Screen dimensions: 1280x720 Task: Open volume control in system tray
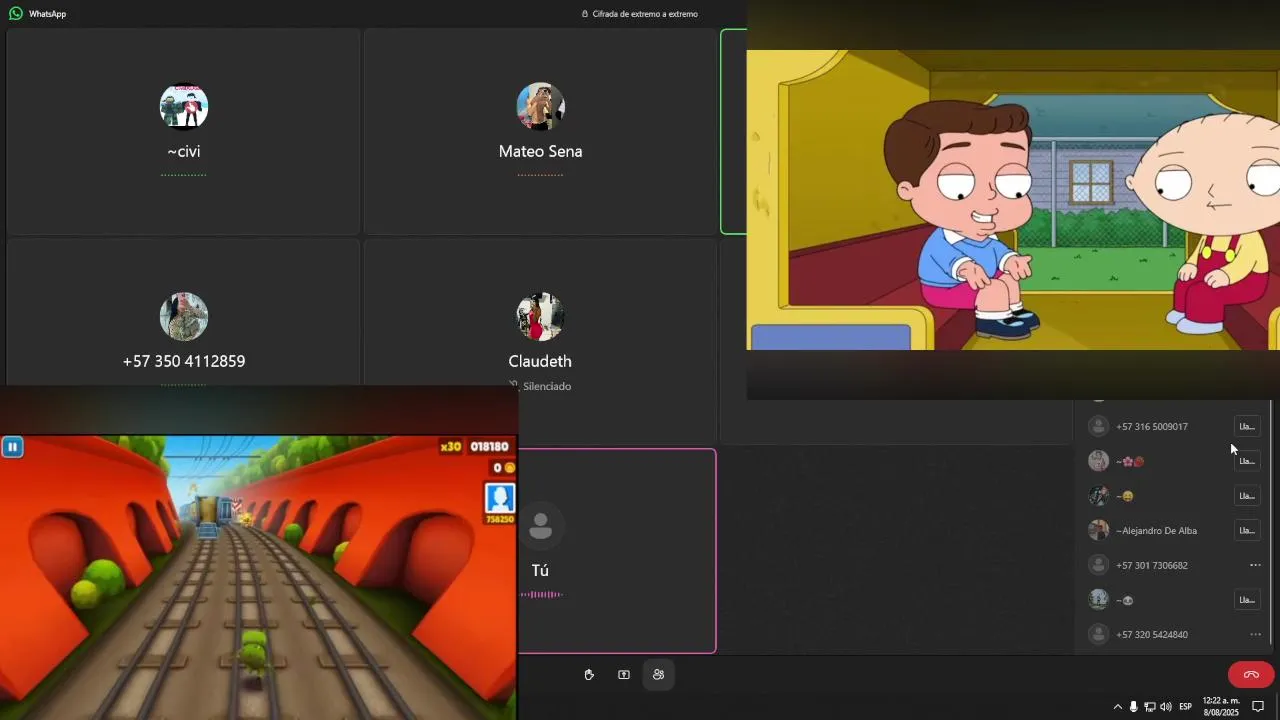pyautogui.click(x=1165, y=706)
